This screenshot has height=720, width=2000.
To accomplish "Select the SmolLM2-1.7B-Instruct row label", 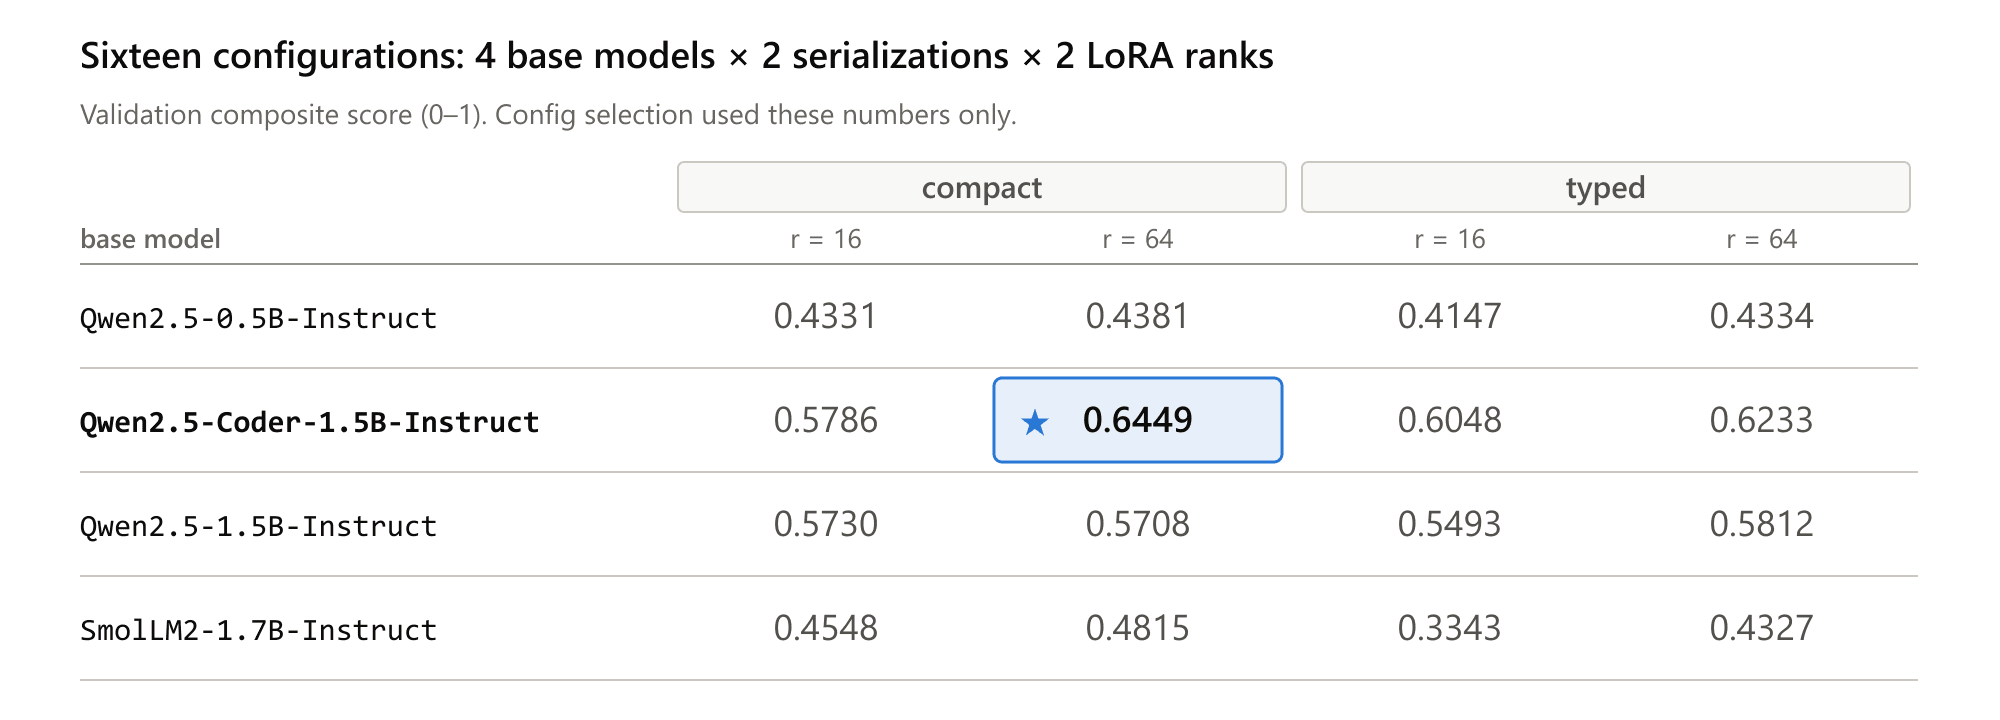I will [259, 630].
